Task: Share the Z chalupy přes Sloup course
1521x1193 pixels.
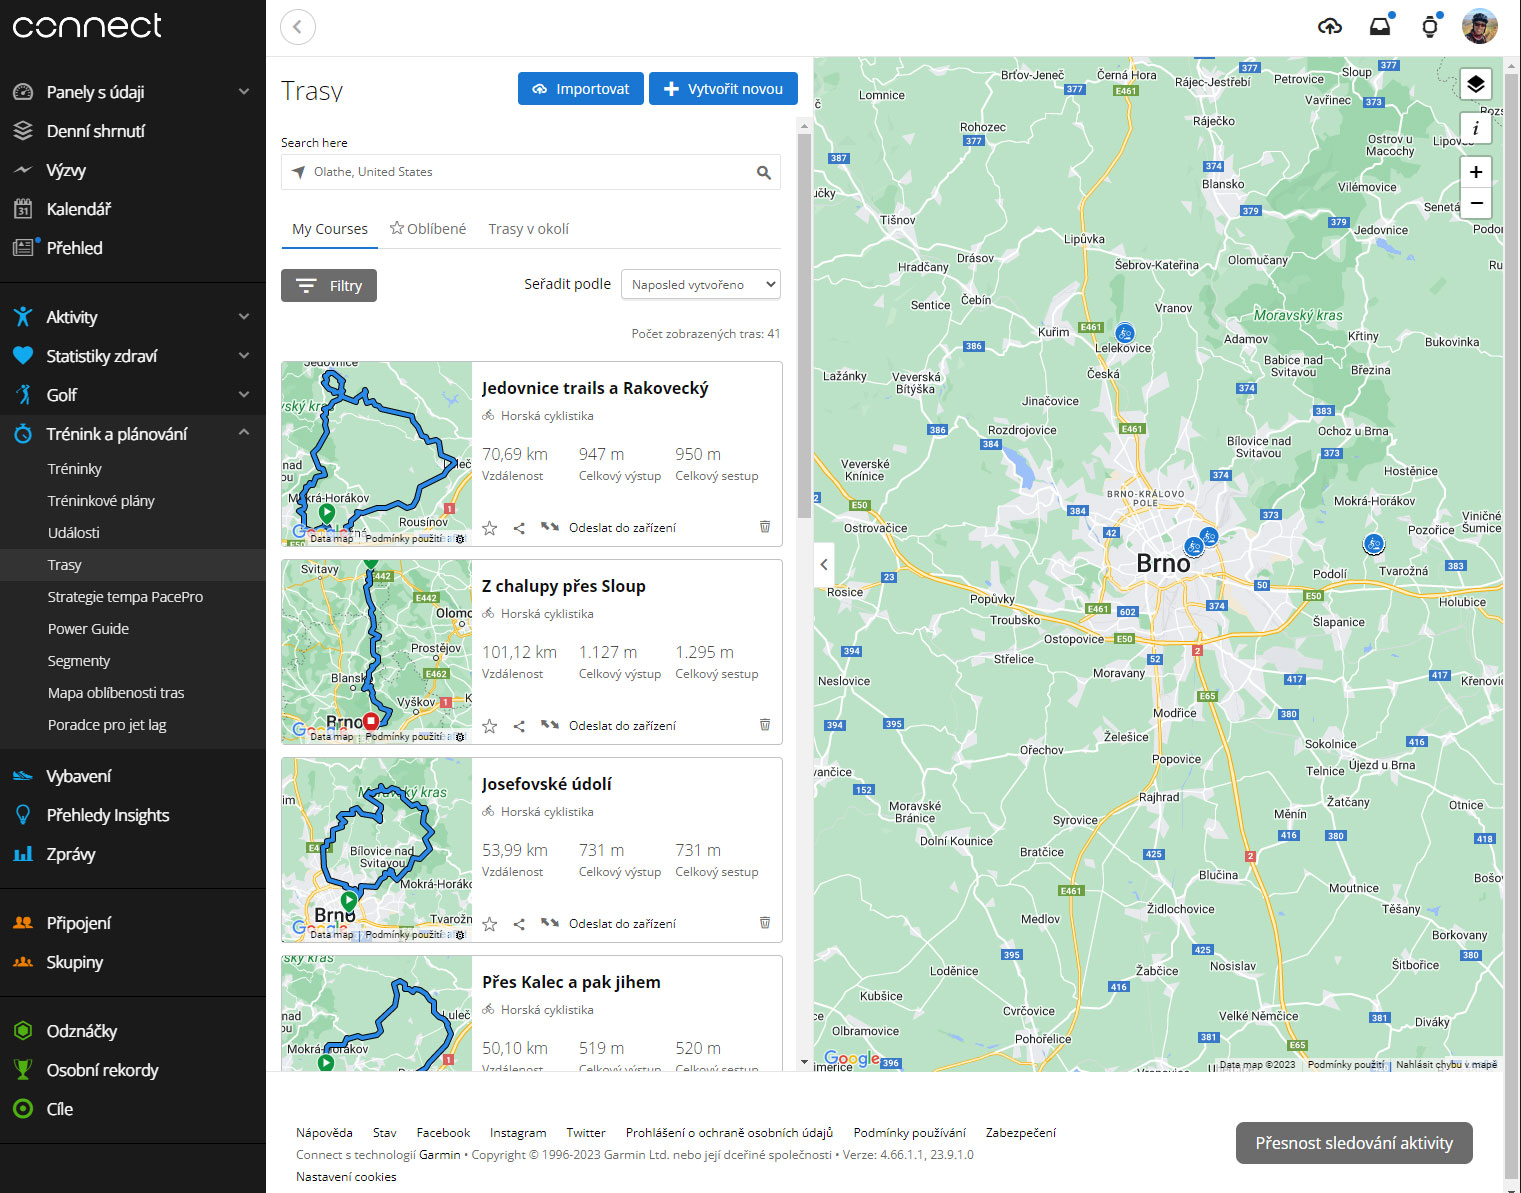Action: coord(519,726)
